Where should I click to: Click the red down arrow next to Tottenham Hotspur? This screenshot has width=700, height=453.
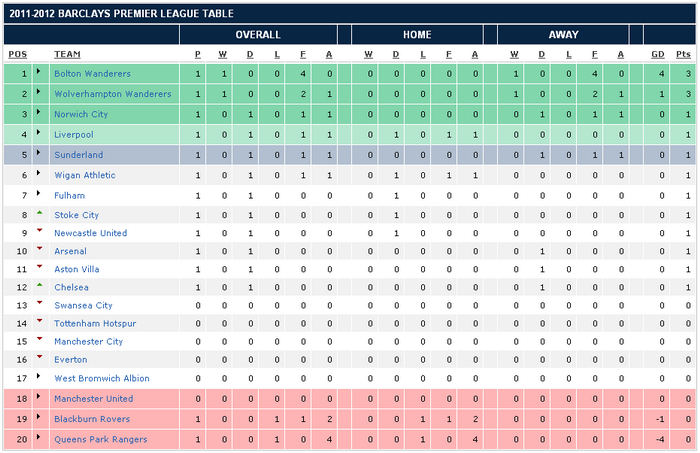point(39,321)
